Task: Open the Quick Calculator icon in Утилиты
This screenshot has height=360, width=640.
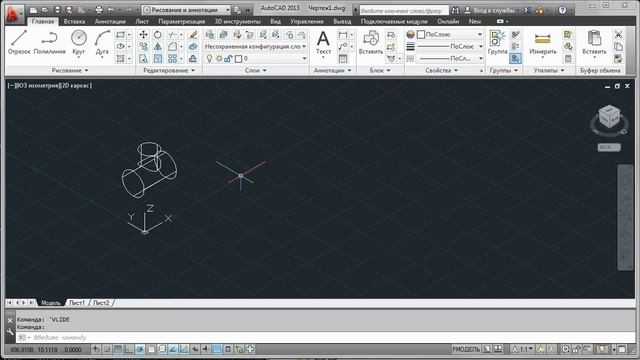Action: point(568,59)
